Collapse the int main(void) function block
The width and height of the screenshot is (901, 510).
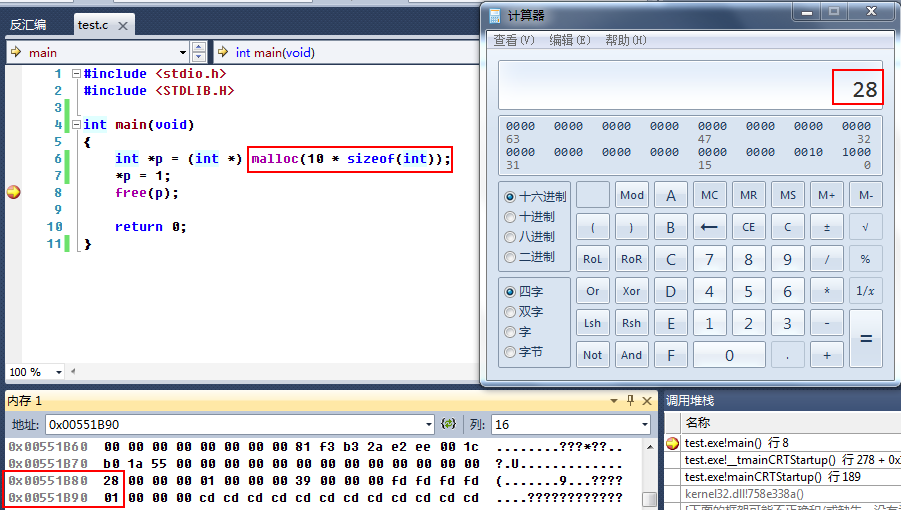(x=76, y=125)
